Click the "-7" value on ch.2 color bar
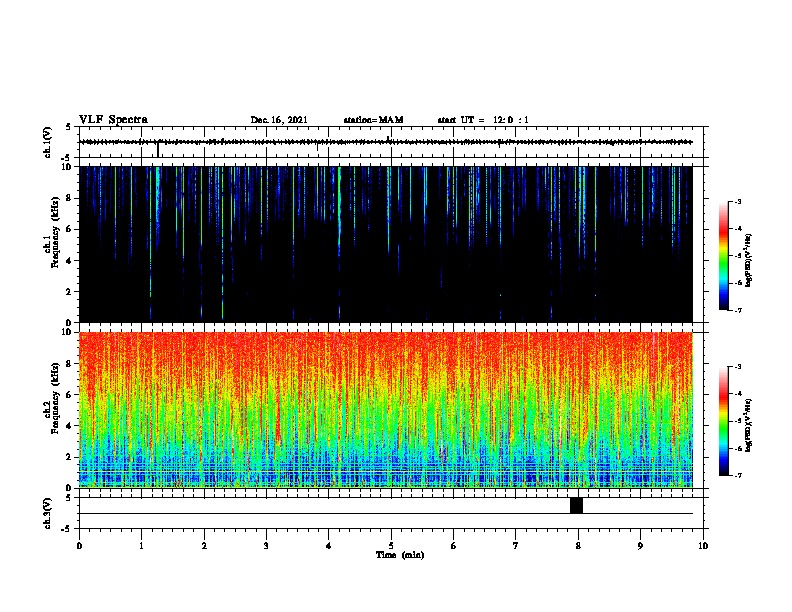 (x=738, y=476)
